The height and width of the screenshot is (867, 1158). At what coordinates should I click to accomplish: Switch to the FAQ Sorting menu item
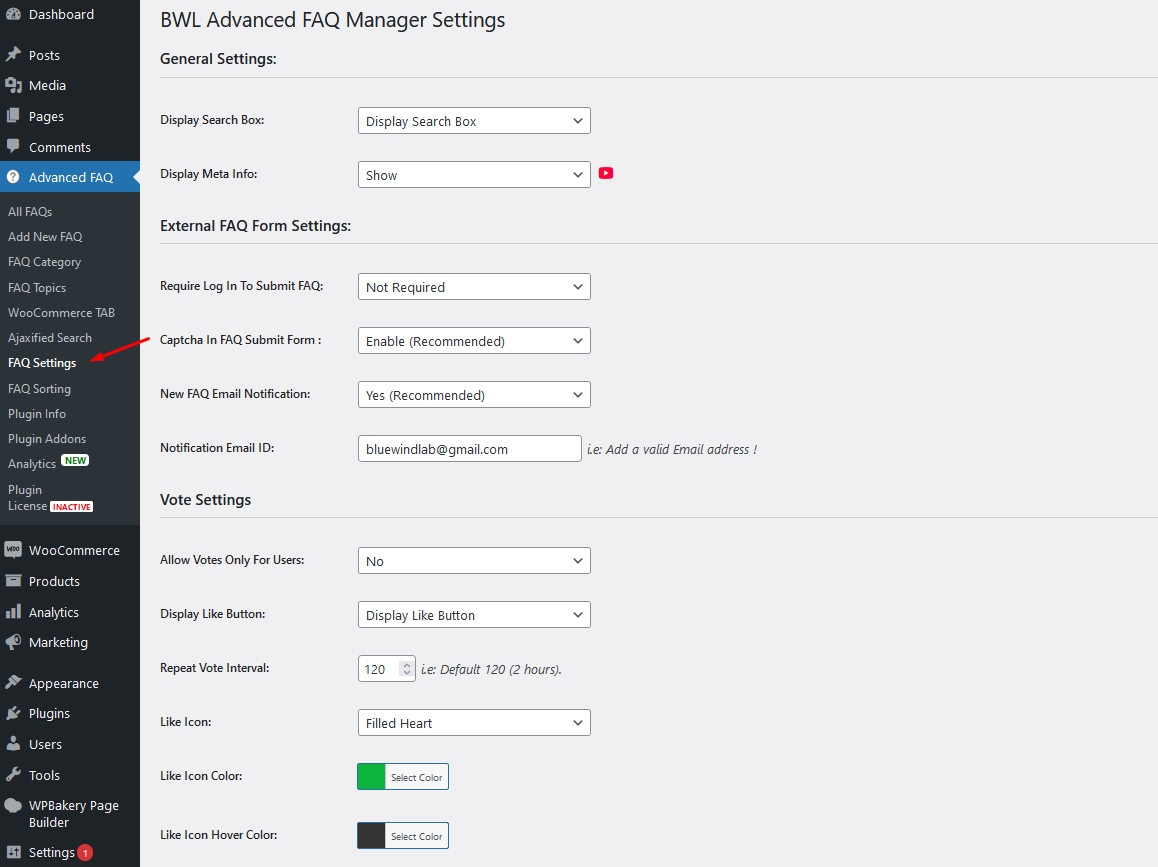(37, 388)
